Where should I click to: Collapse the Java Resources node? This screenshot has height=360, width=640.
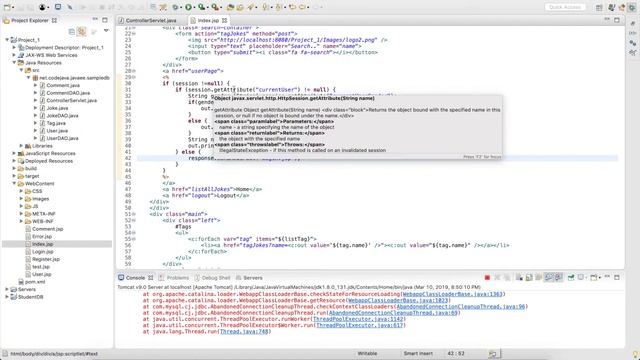tap(14, 63)
